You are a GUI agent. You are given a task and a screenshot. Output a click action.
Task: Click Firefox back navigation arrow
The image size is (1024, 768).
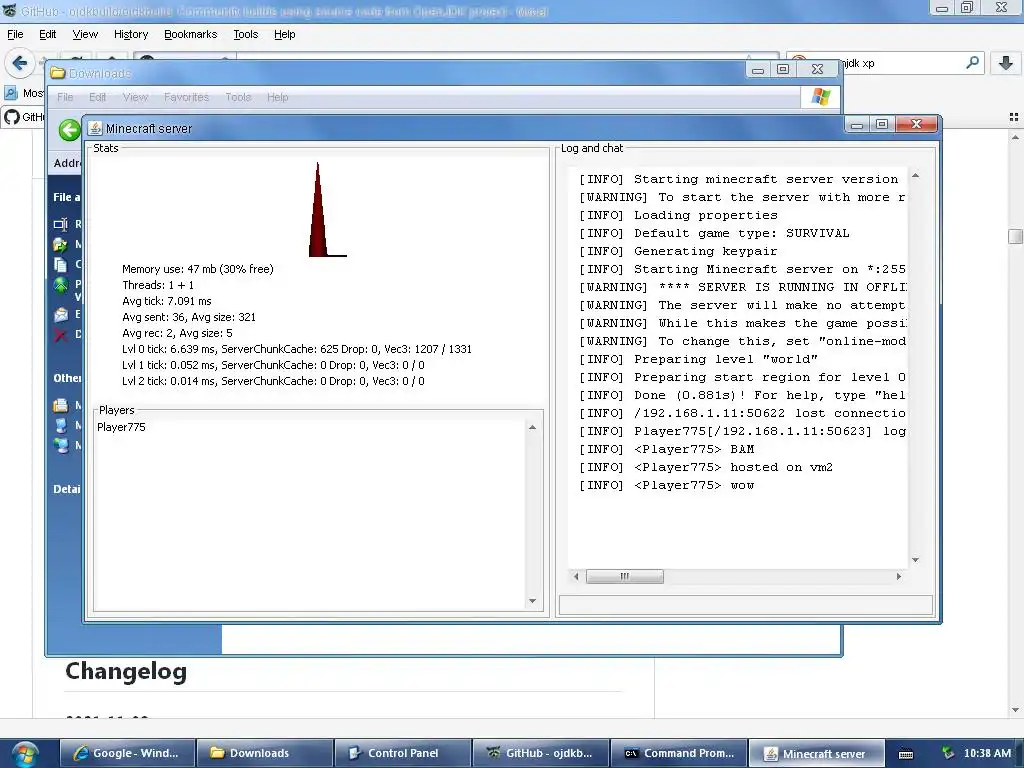[20, 63]
